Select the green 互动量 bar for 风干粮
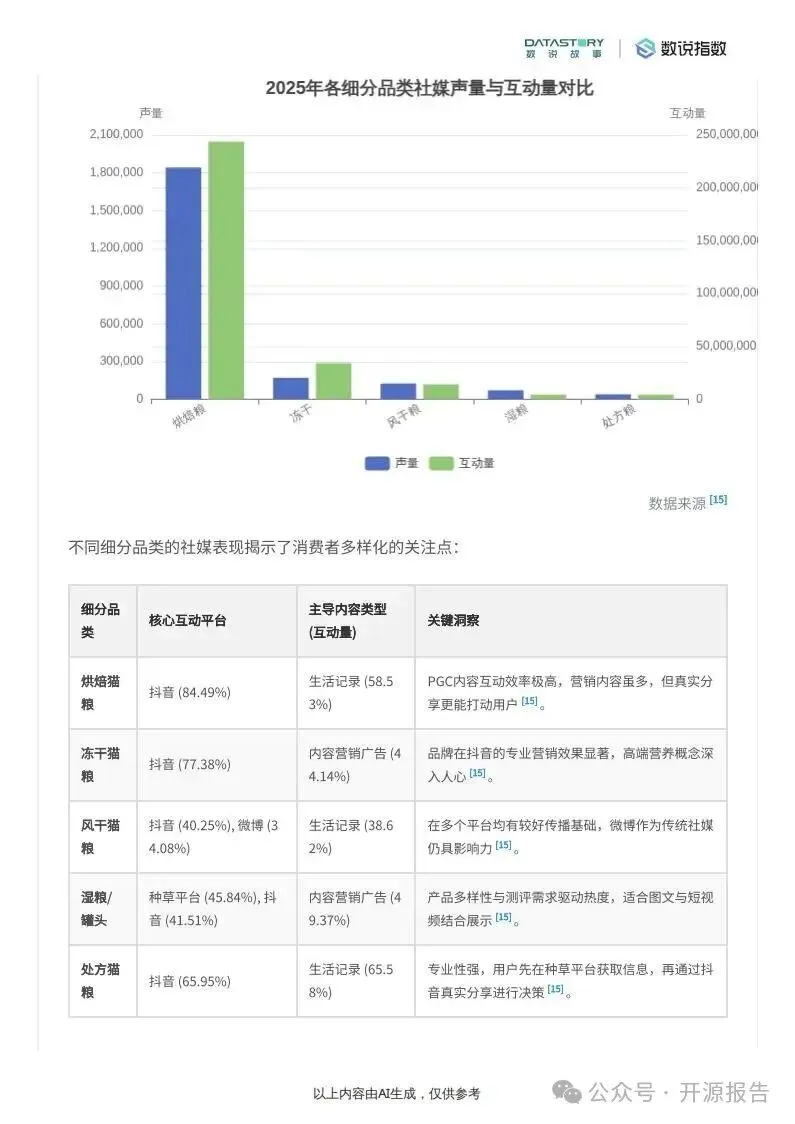 point(441,391)
